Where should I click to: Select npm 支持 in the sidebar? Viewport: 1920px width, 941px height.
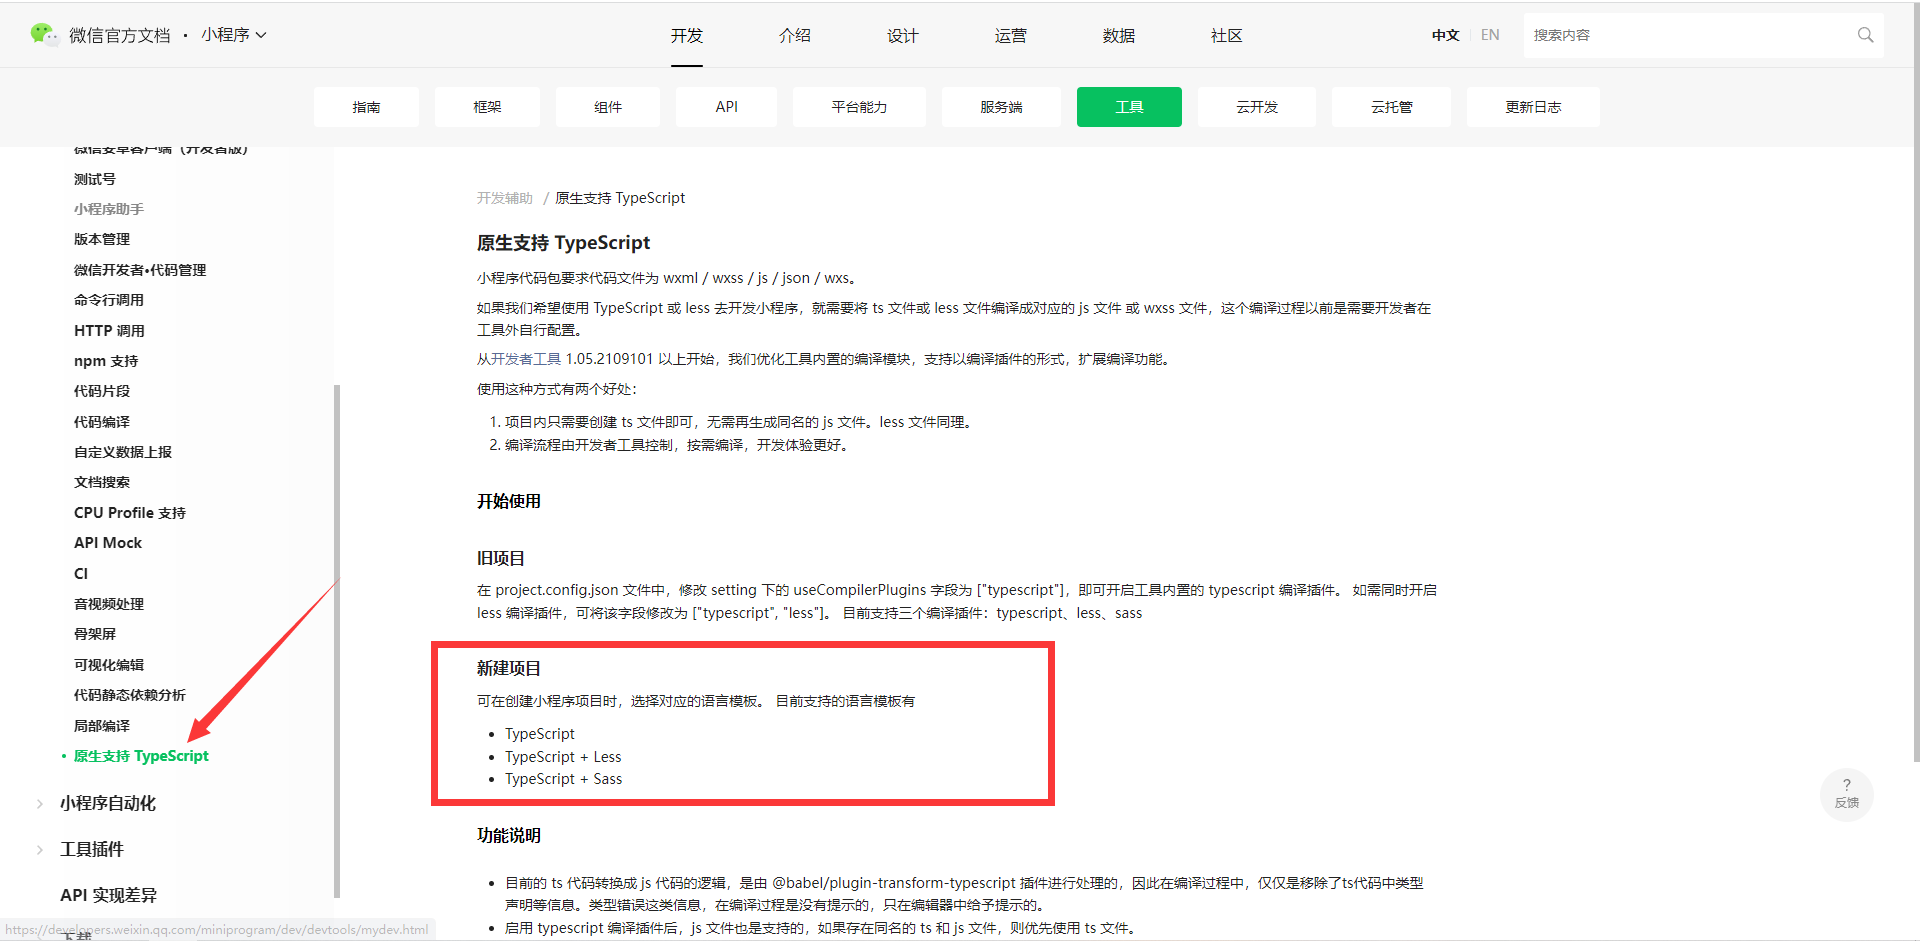coord(106,360)
